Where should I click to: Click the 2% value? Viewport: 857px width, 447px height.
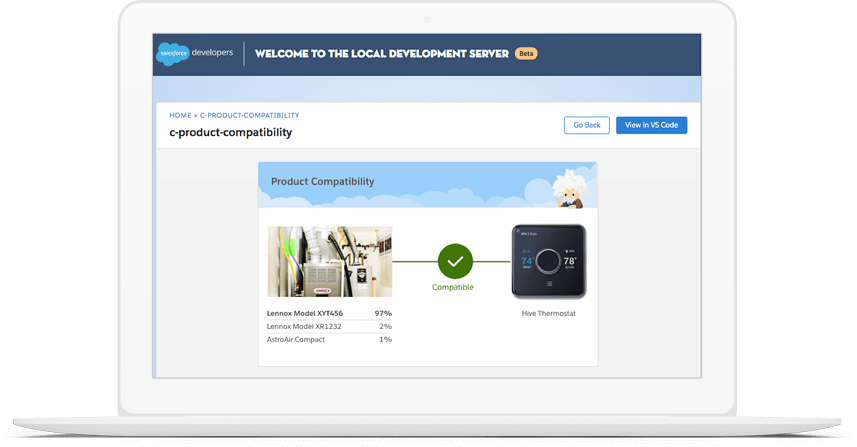385,326
